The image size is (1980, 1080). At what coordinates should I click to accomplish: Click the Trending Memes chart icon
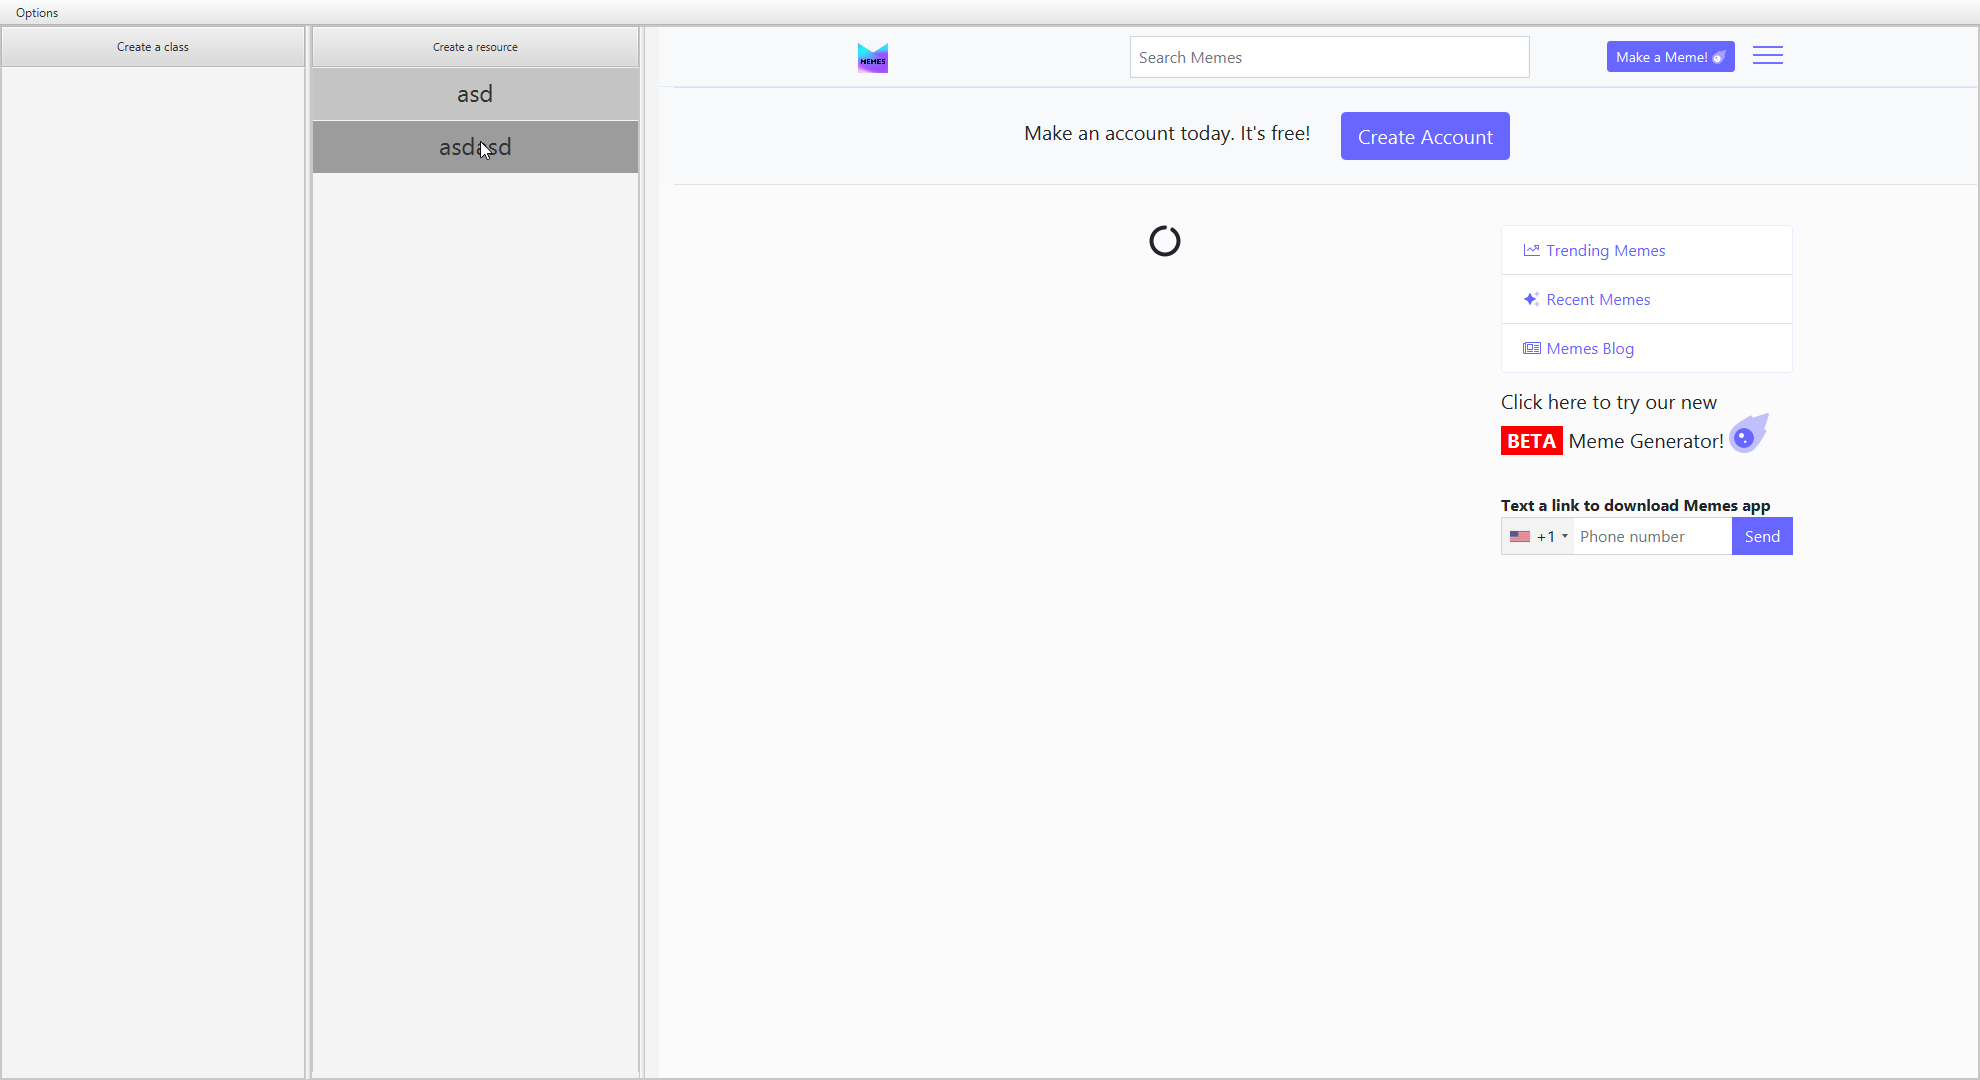pos(1531,250)
